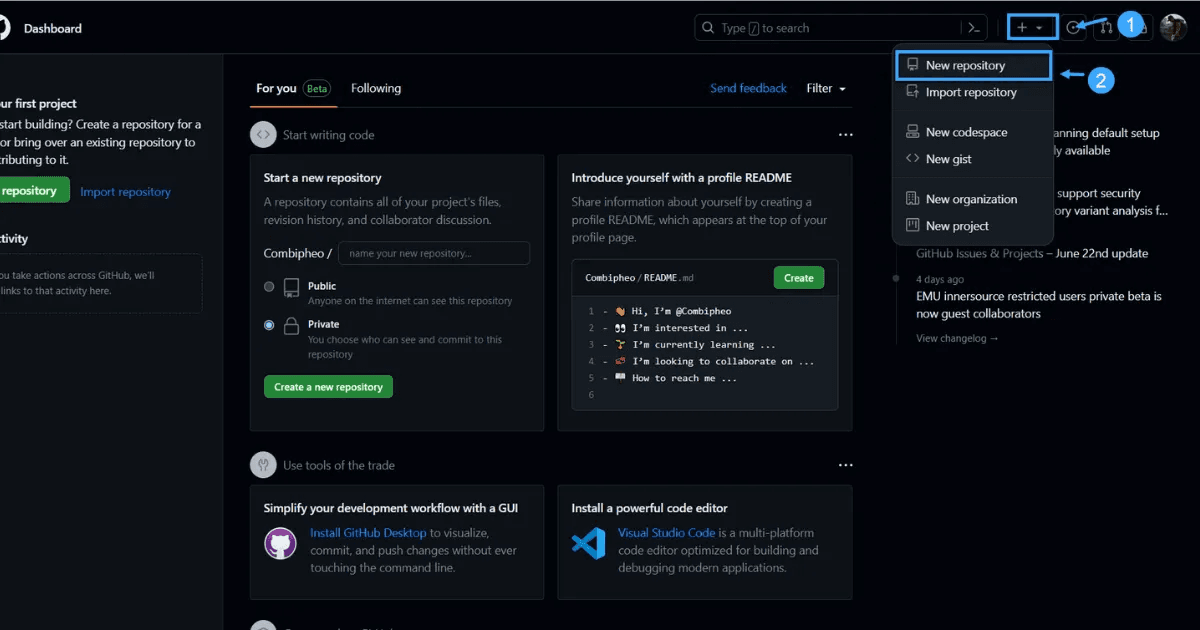Switch to the For you tab
This screenshot has height=630, width=1200.
click(293, 88)
